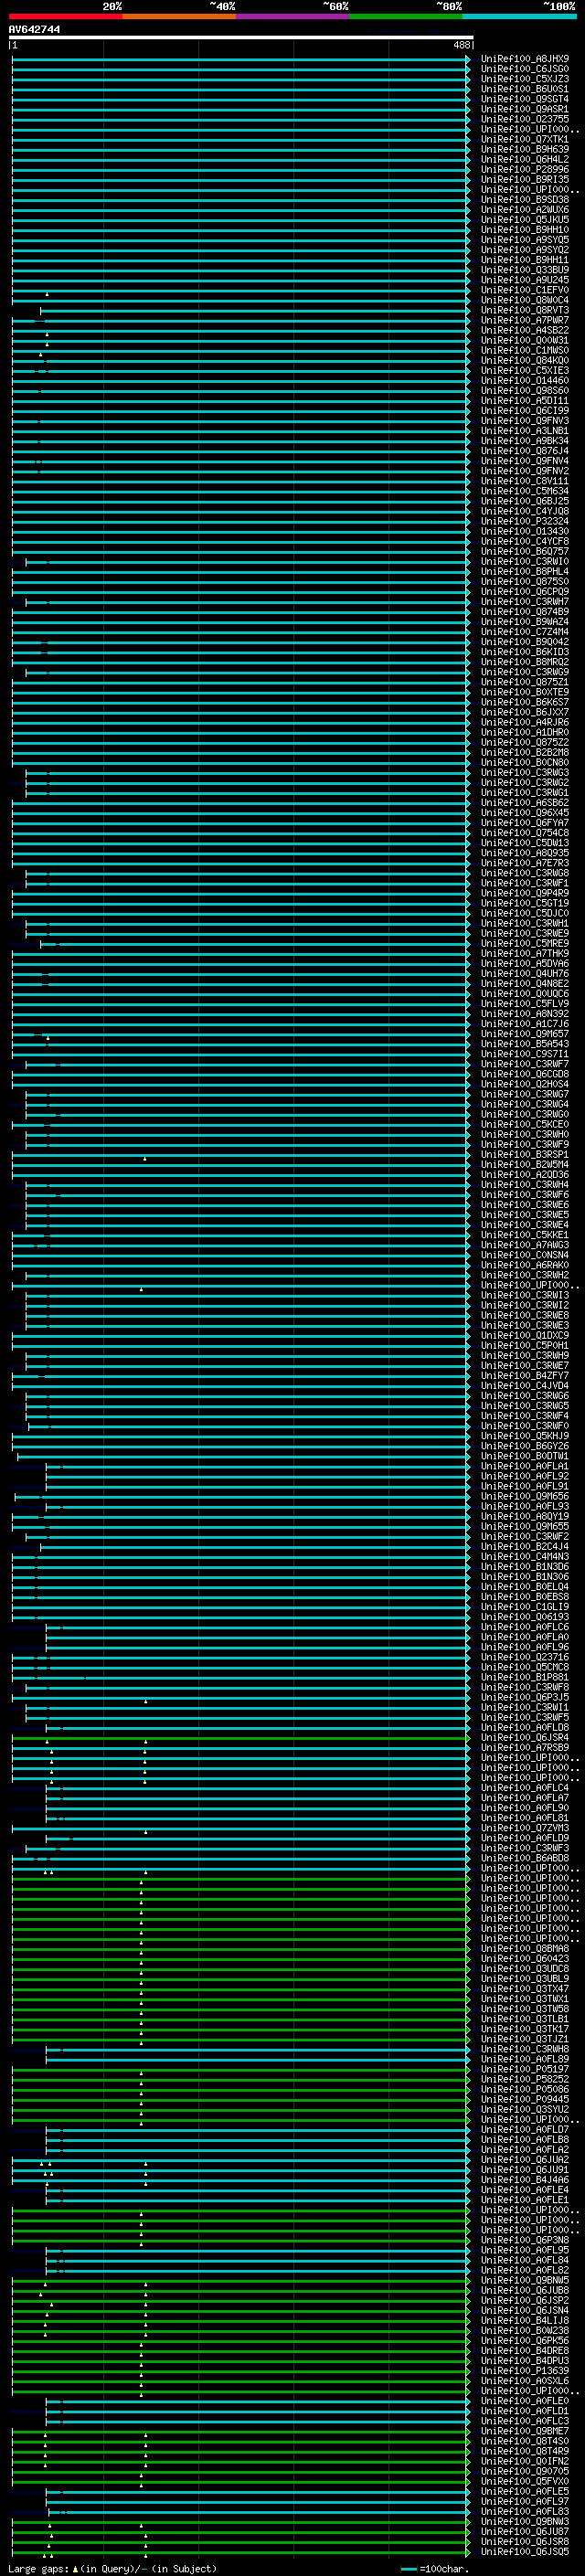The width and height of the screenshot is (585, 2576).
Task: Select hit UniRef100_B4ZFY7
Action: point(525,1375)
